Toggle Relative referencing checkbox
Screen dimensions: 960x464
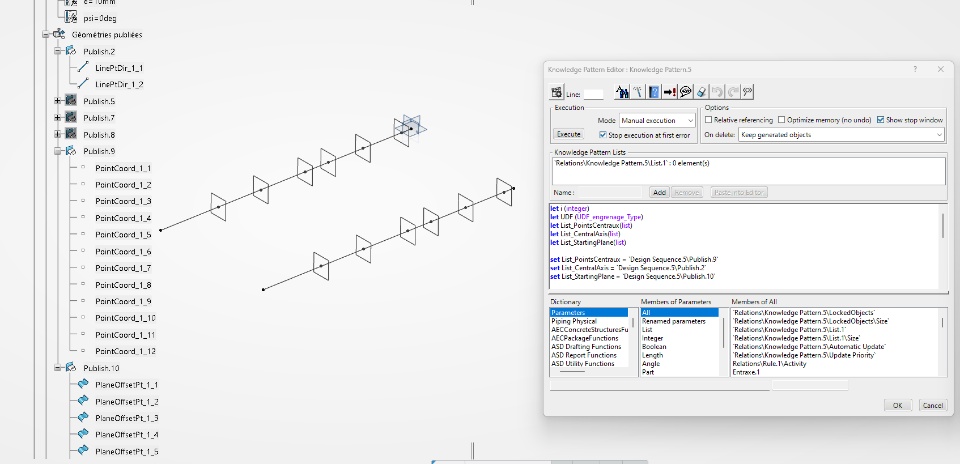709,120
